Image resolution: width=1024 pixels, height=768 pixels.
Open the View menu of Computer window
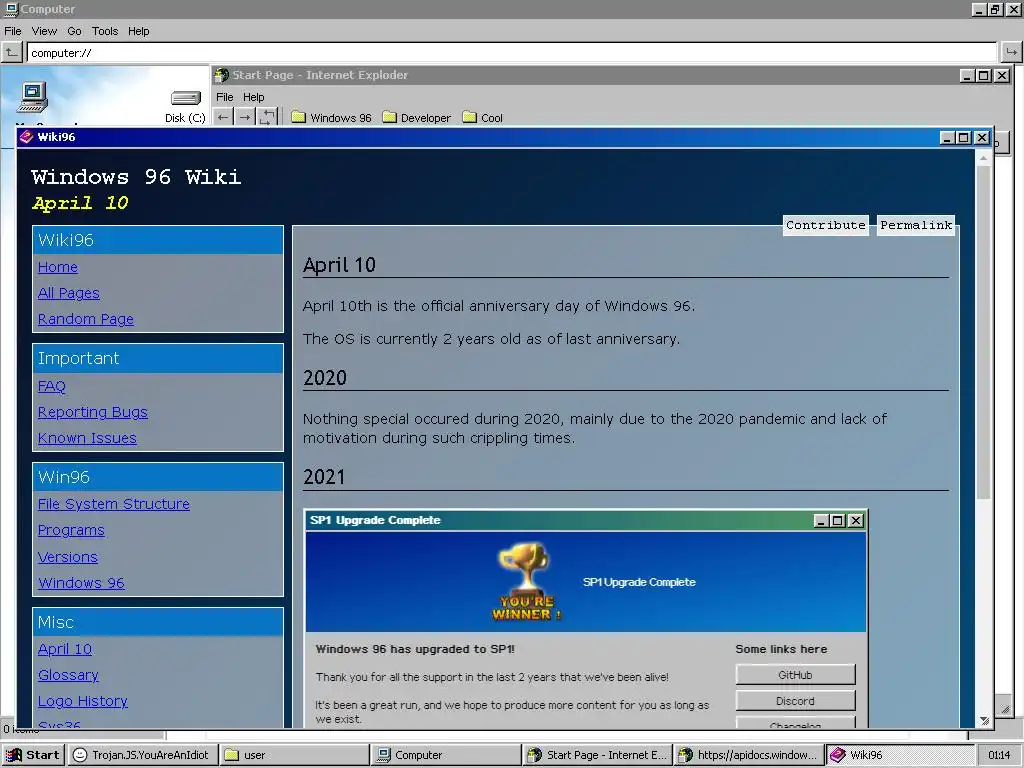(x=44, y=31)
